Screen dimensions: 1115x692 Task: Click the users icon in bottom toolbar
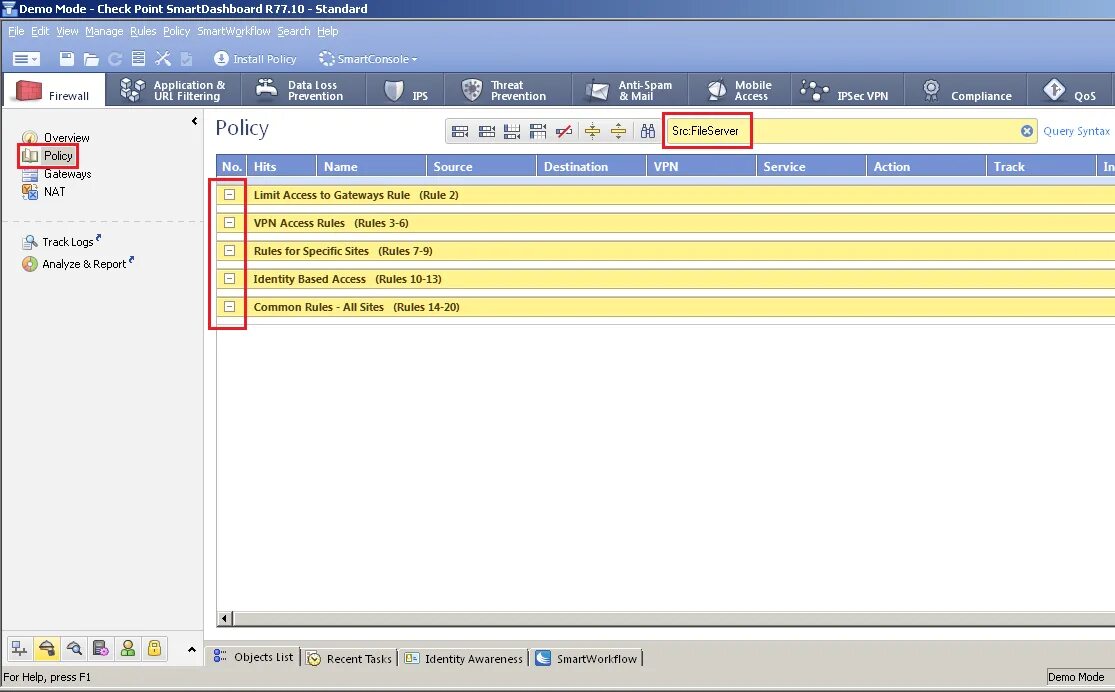[x=128, y=648]
